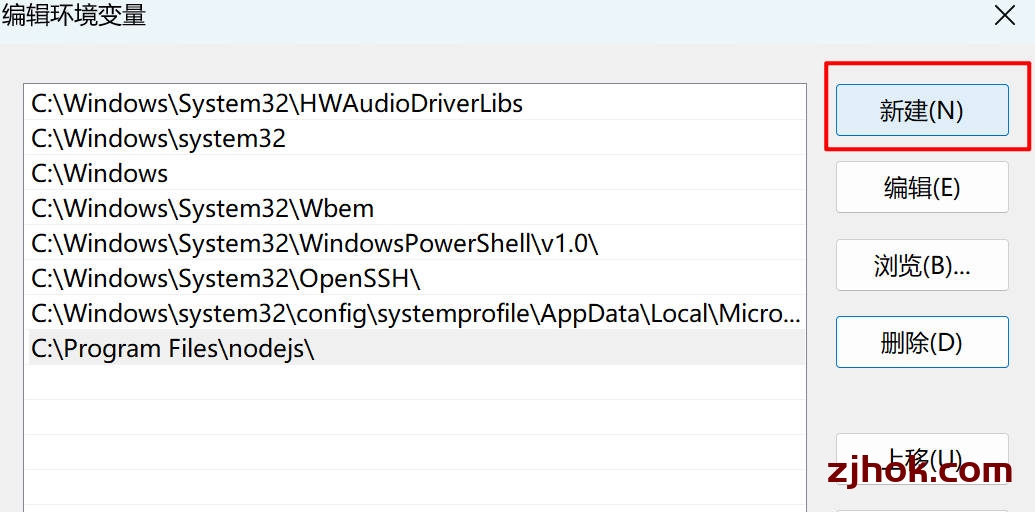Select the C:\Windows\System32\OpenSSH\ entry
The height and width of the screenshot is (512, 1035).
click(416, 278)
